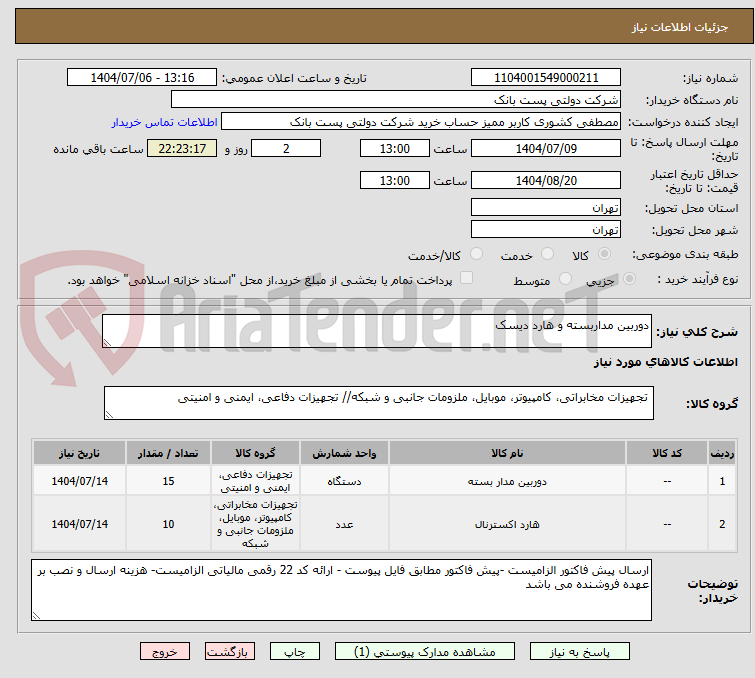This screenshot has width=755, height=678.
Task: Select the خدمت radio button
Action: 547,254
